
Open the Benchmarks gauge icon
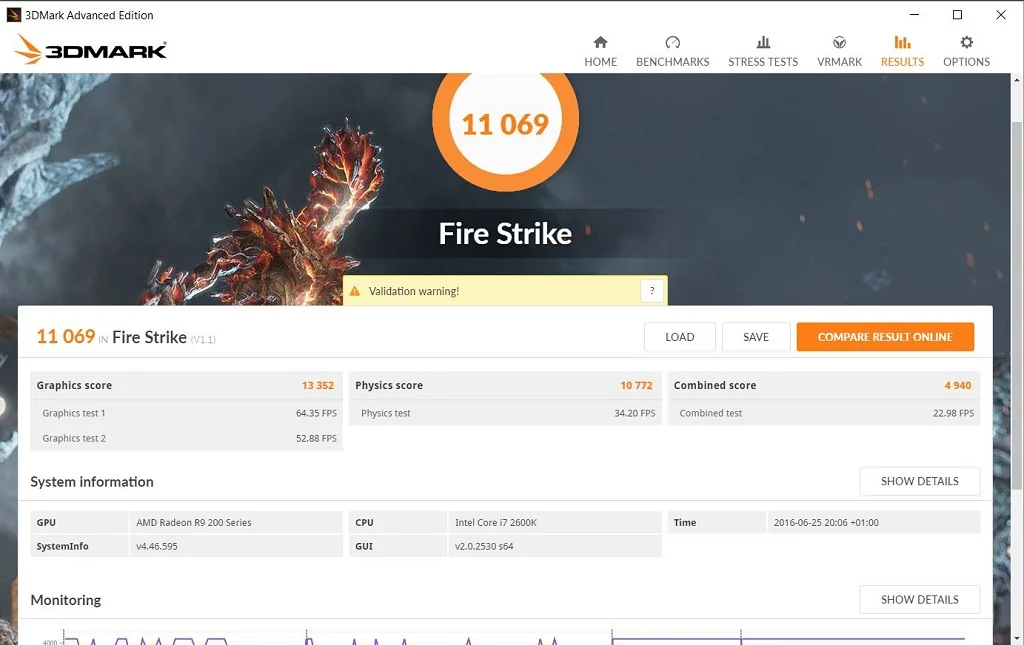[673, 42]
